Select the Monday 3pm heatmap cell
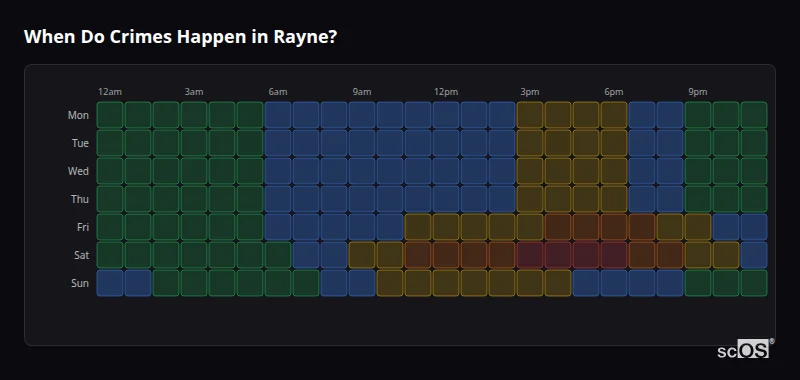 pyautogui.click(x=530, y=115)
